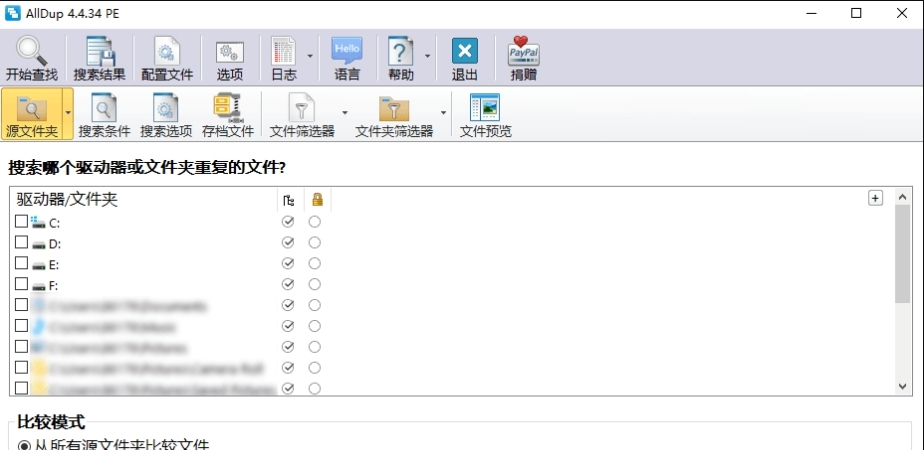Viewport: 924px width, 450px height.
Task: Toggle subfolder scan for Music folder row
Action: 288,326
